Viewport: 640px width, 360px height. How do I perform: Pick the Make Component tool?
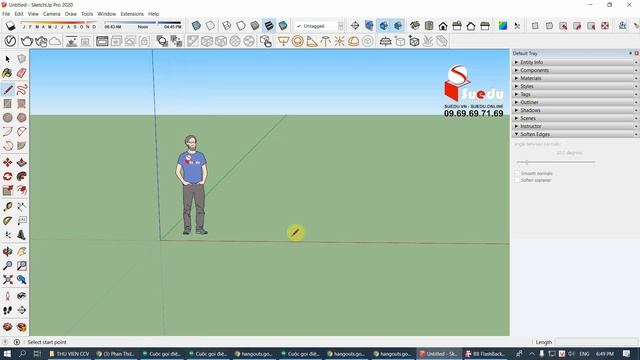point(22,59)
